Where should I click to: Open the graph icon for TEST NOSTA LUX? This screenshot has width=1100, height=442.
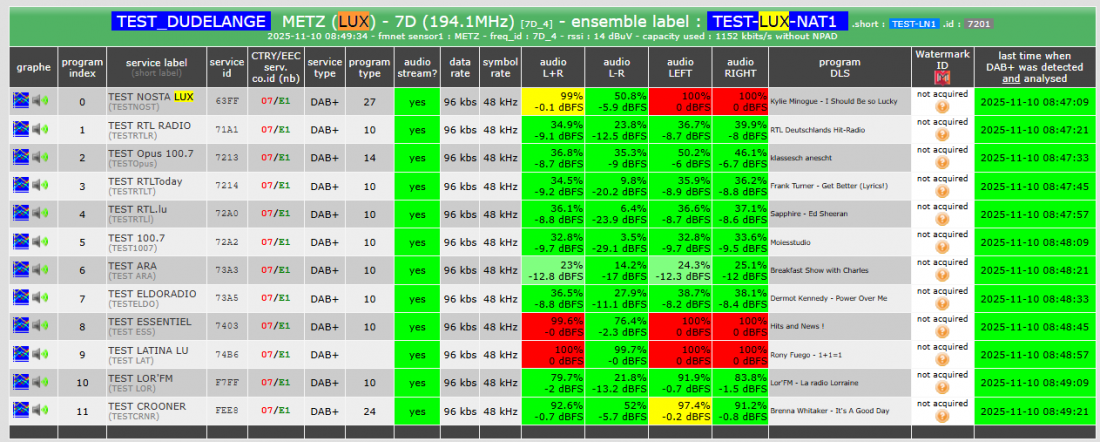click(x=21, y=101)
